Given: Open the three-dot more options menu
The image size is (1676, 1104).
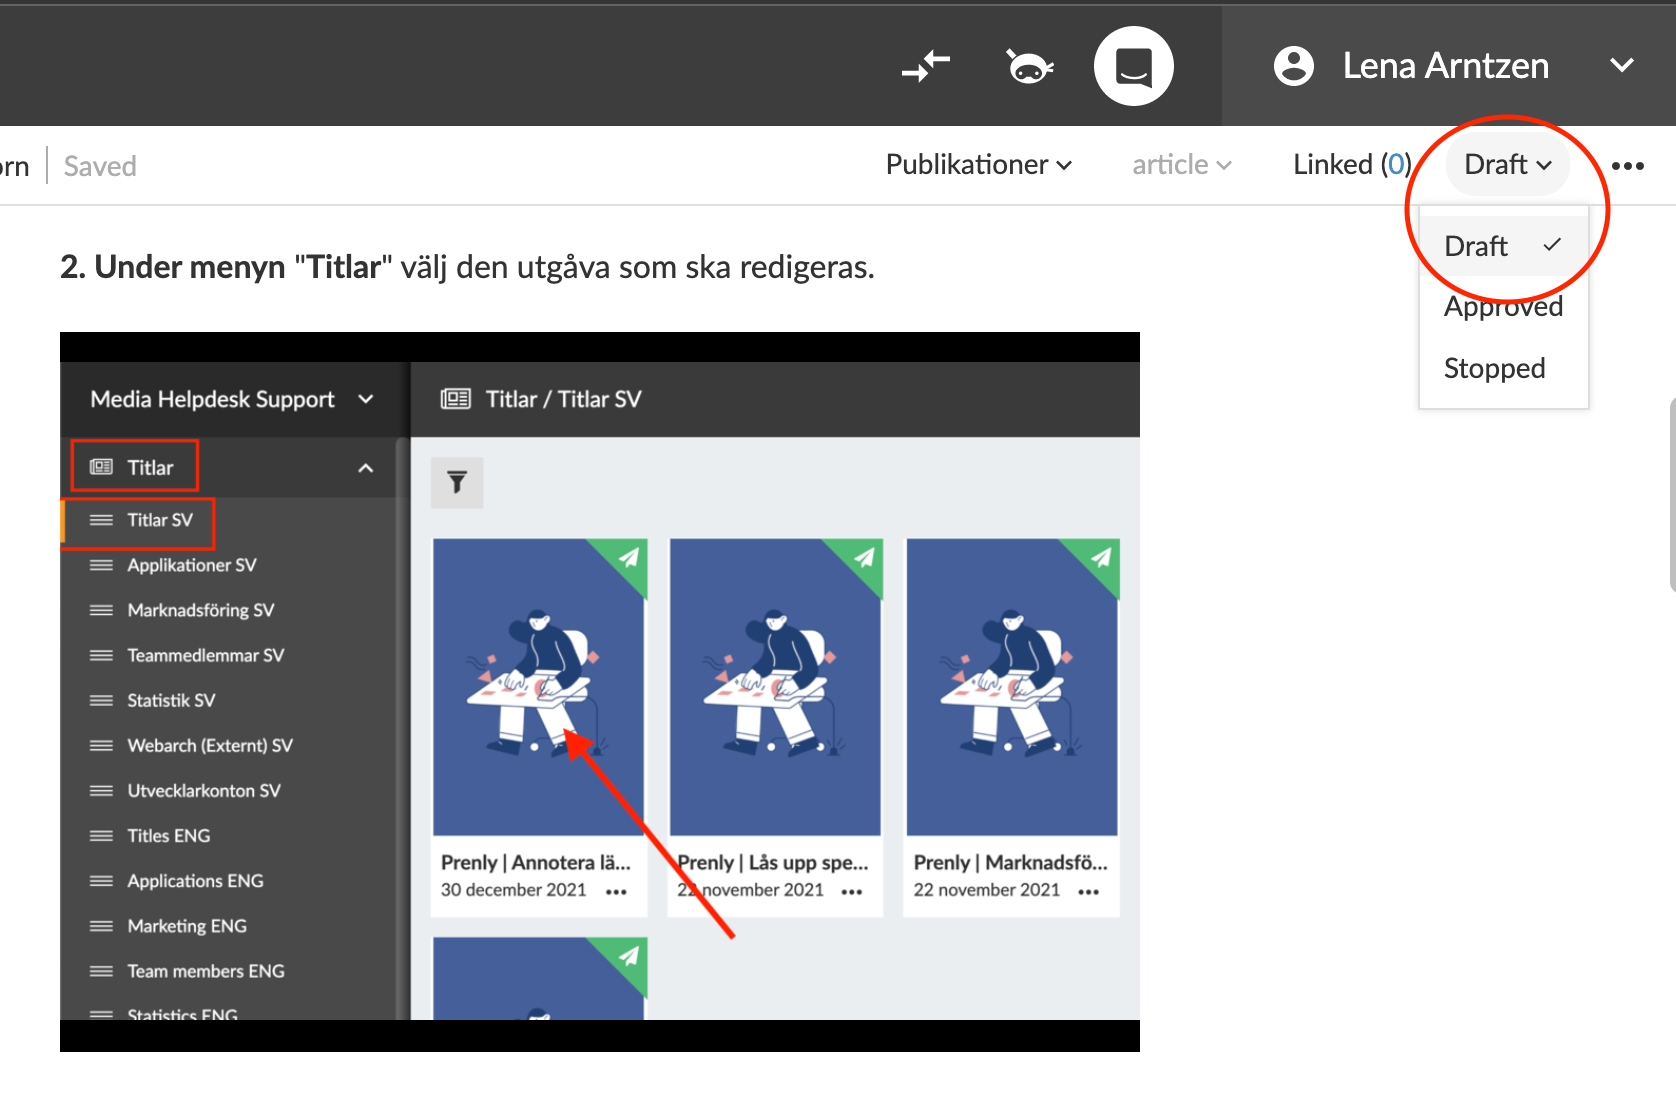Looking at the screenshot, I should click(1627, 166).
